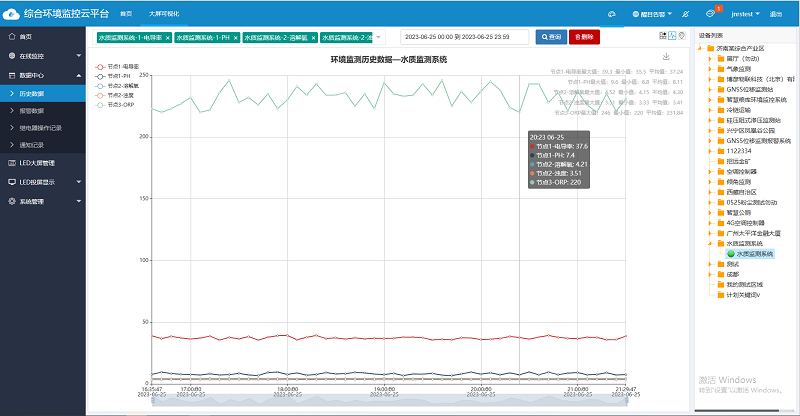Remove the 水质监测系统-1-PH tag
The image size is (800, 416).
click(236, 37)
